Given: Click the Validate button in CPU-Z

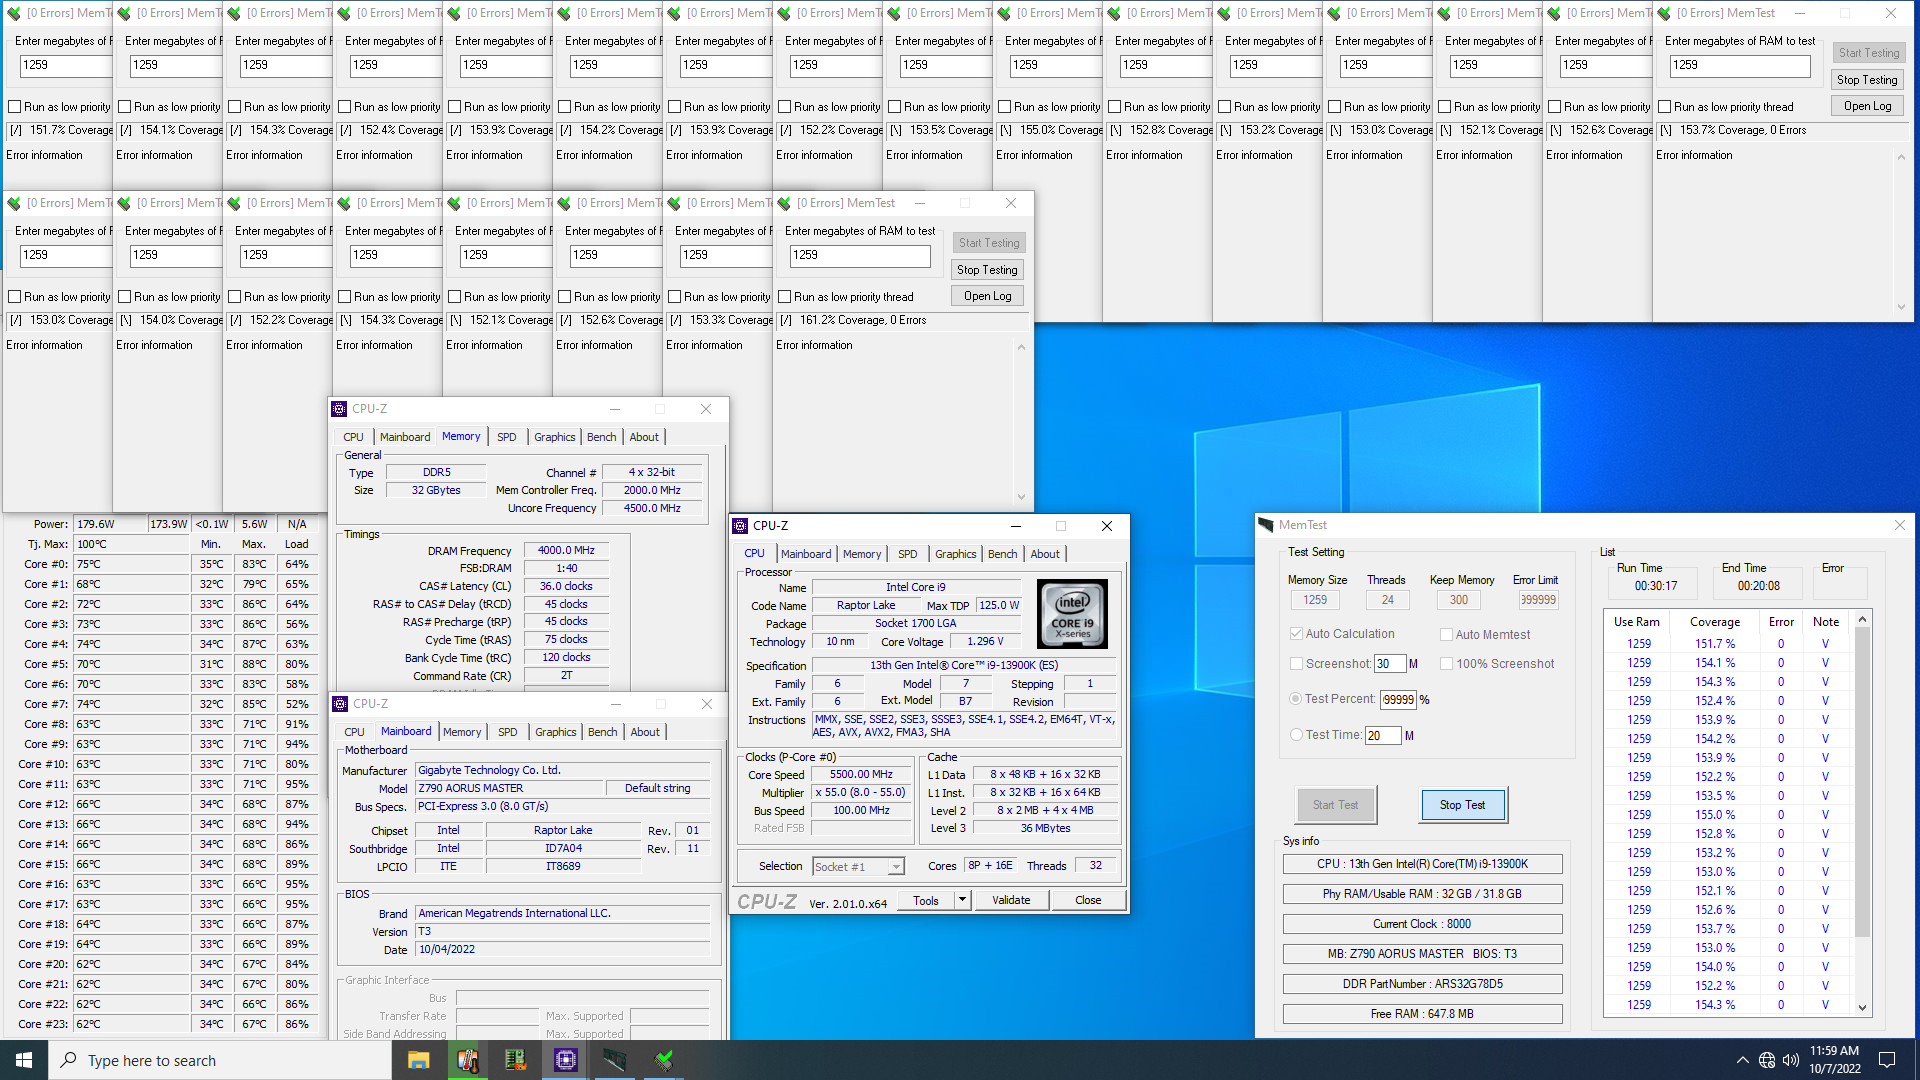Looking at the screenshot, I should (x=1011, y=900).
